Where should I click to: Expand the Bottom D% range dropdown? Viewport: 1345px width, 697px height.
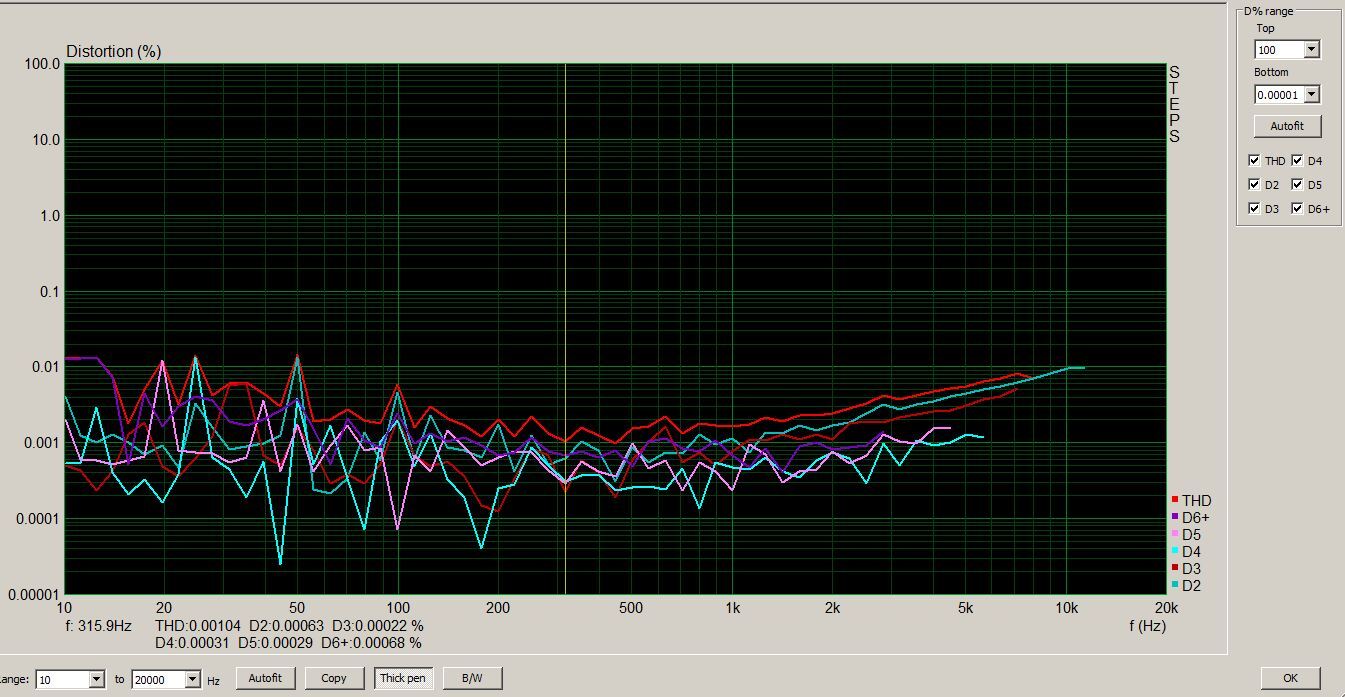[x=1311, y=95]
